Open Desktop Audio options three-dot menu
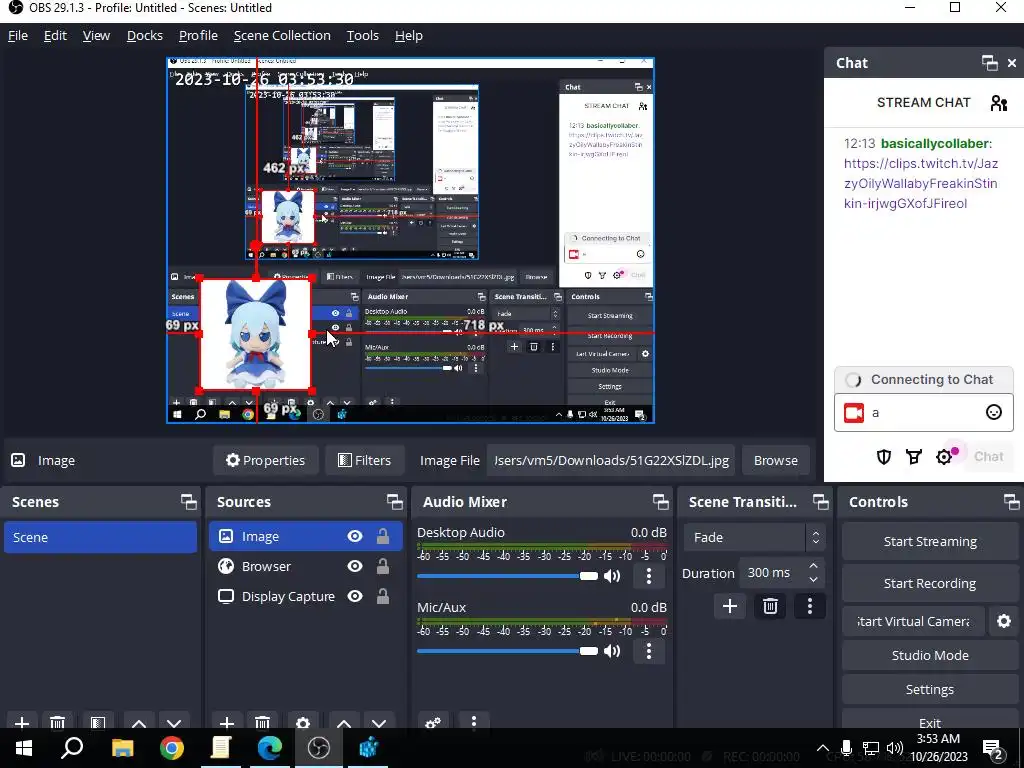 pos(648,576)
